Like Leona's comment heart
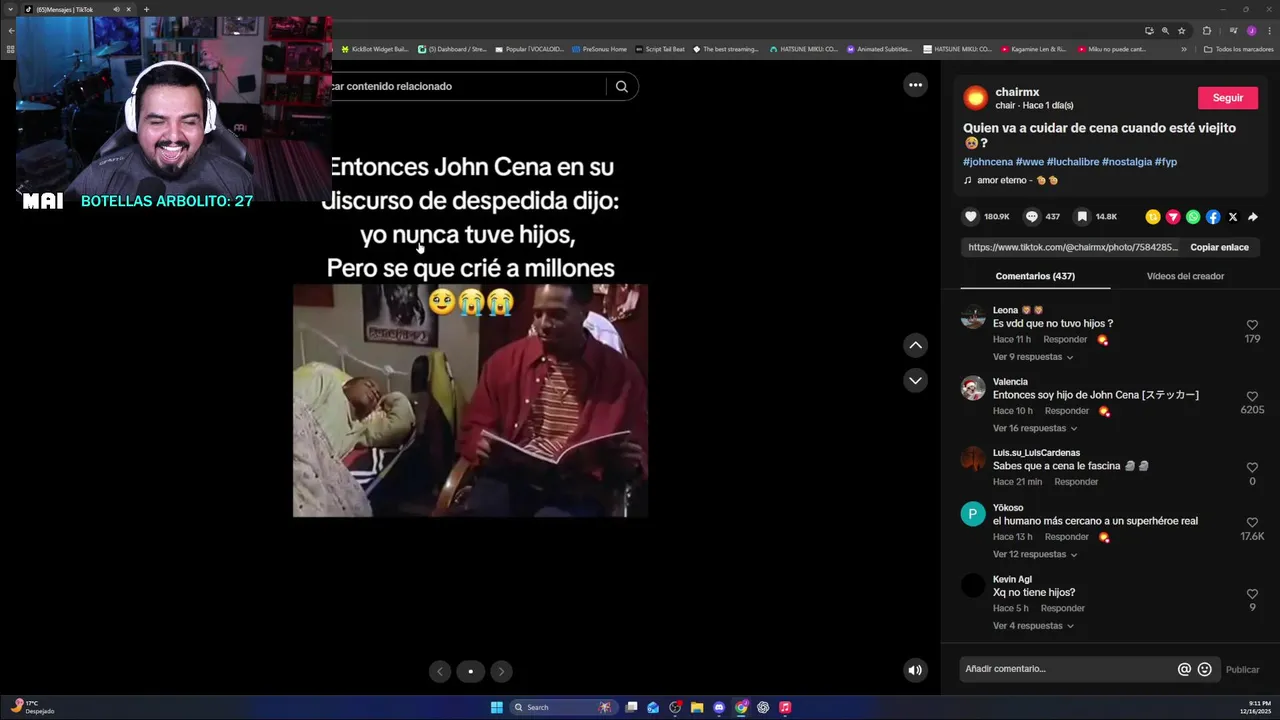Image resolution: width=1280 pixels, height=720 pixels. click(x=1252, y=325)
